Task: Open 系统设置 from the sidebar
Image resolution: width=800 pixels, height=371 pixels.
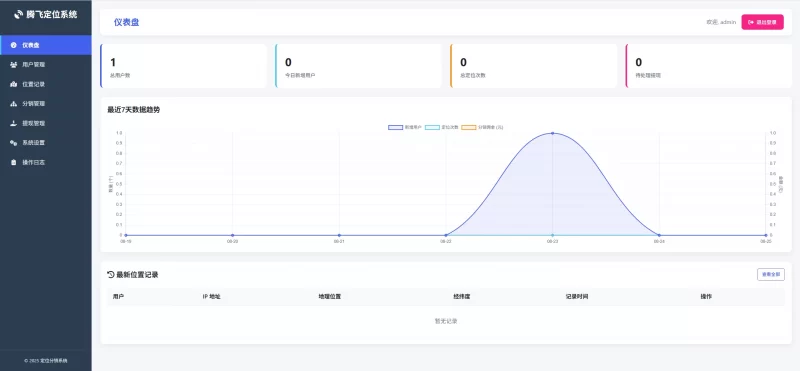Action: point(46,143)
